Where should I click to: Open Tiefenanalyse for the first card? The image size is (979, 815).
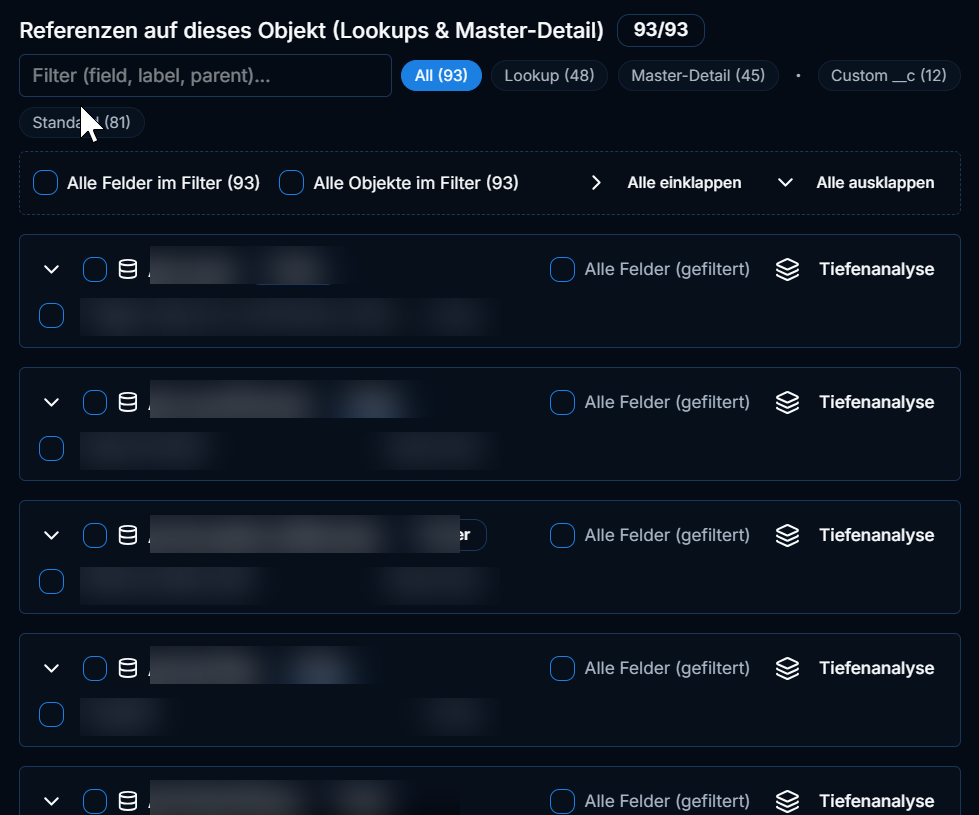click(877, 270)
